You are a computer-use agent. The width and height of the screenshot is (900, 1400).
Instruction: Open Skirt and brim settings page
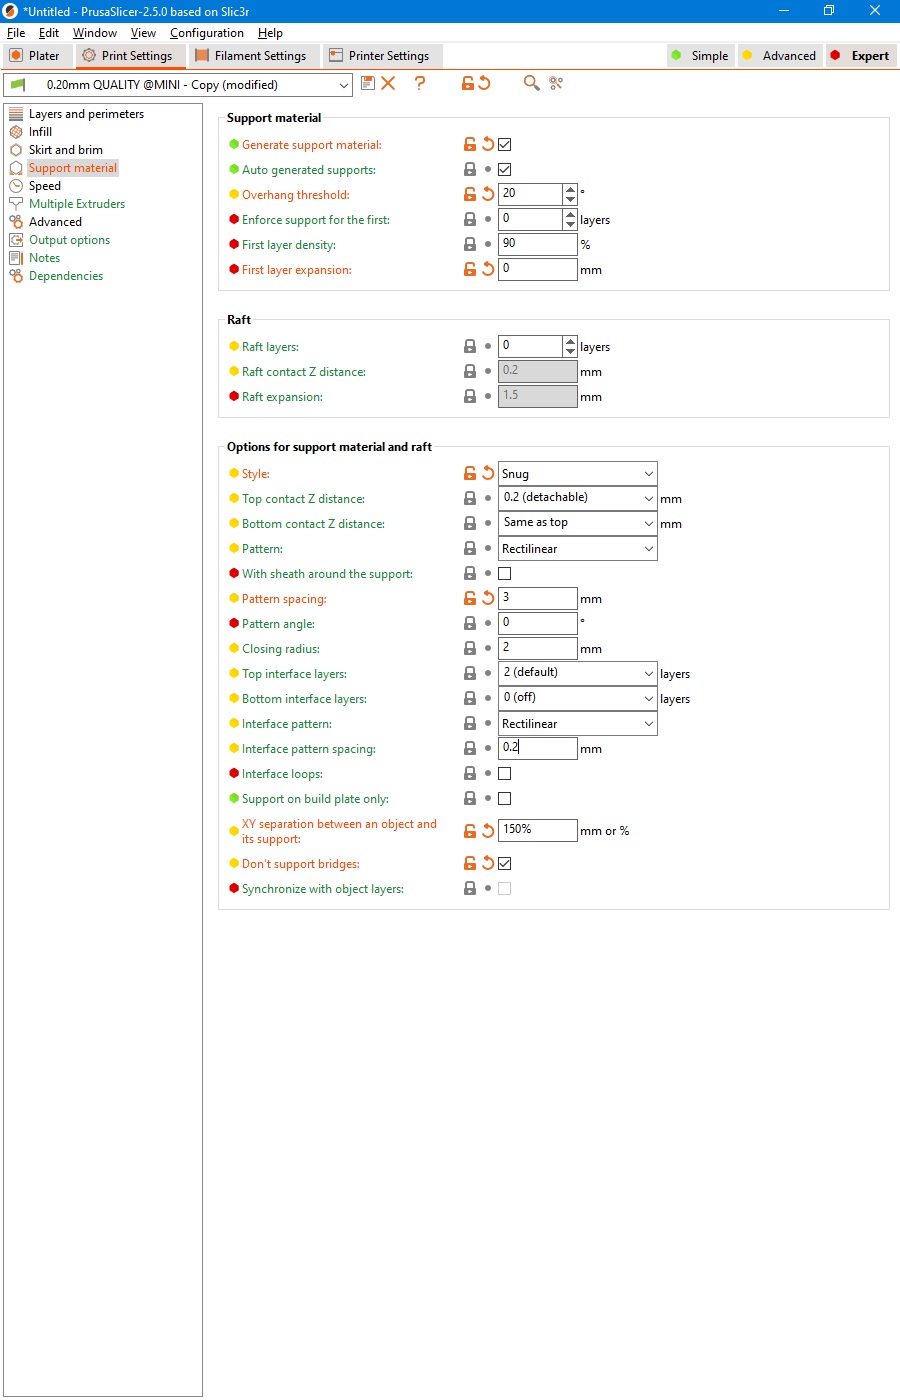(x=65, y=150)
